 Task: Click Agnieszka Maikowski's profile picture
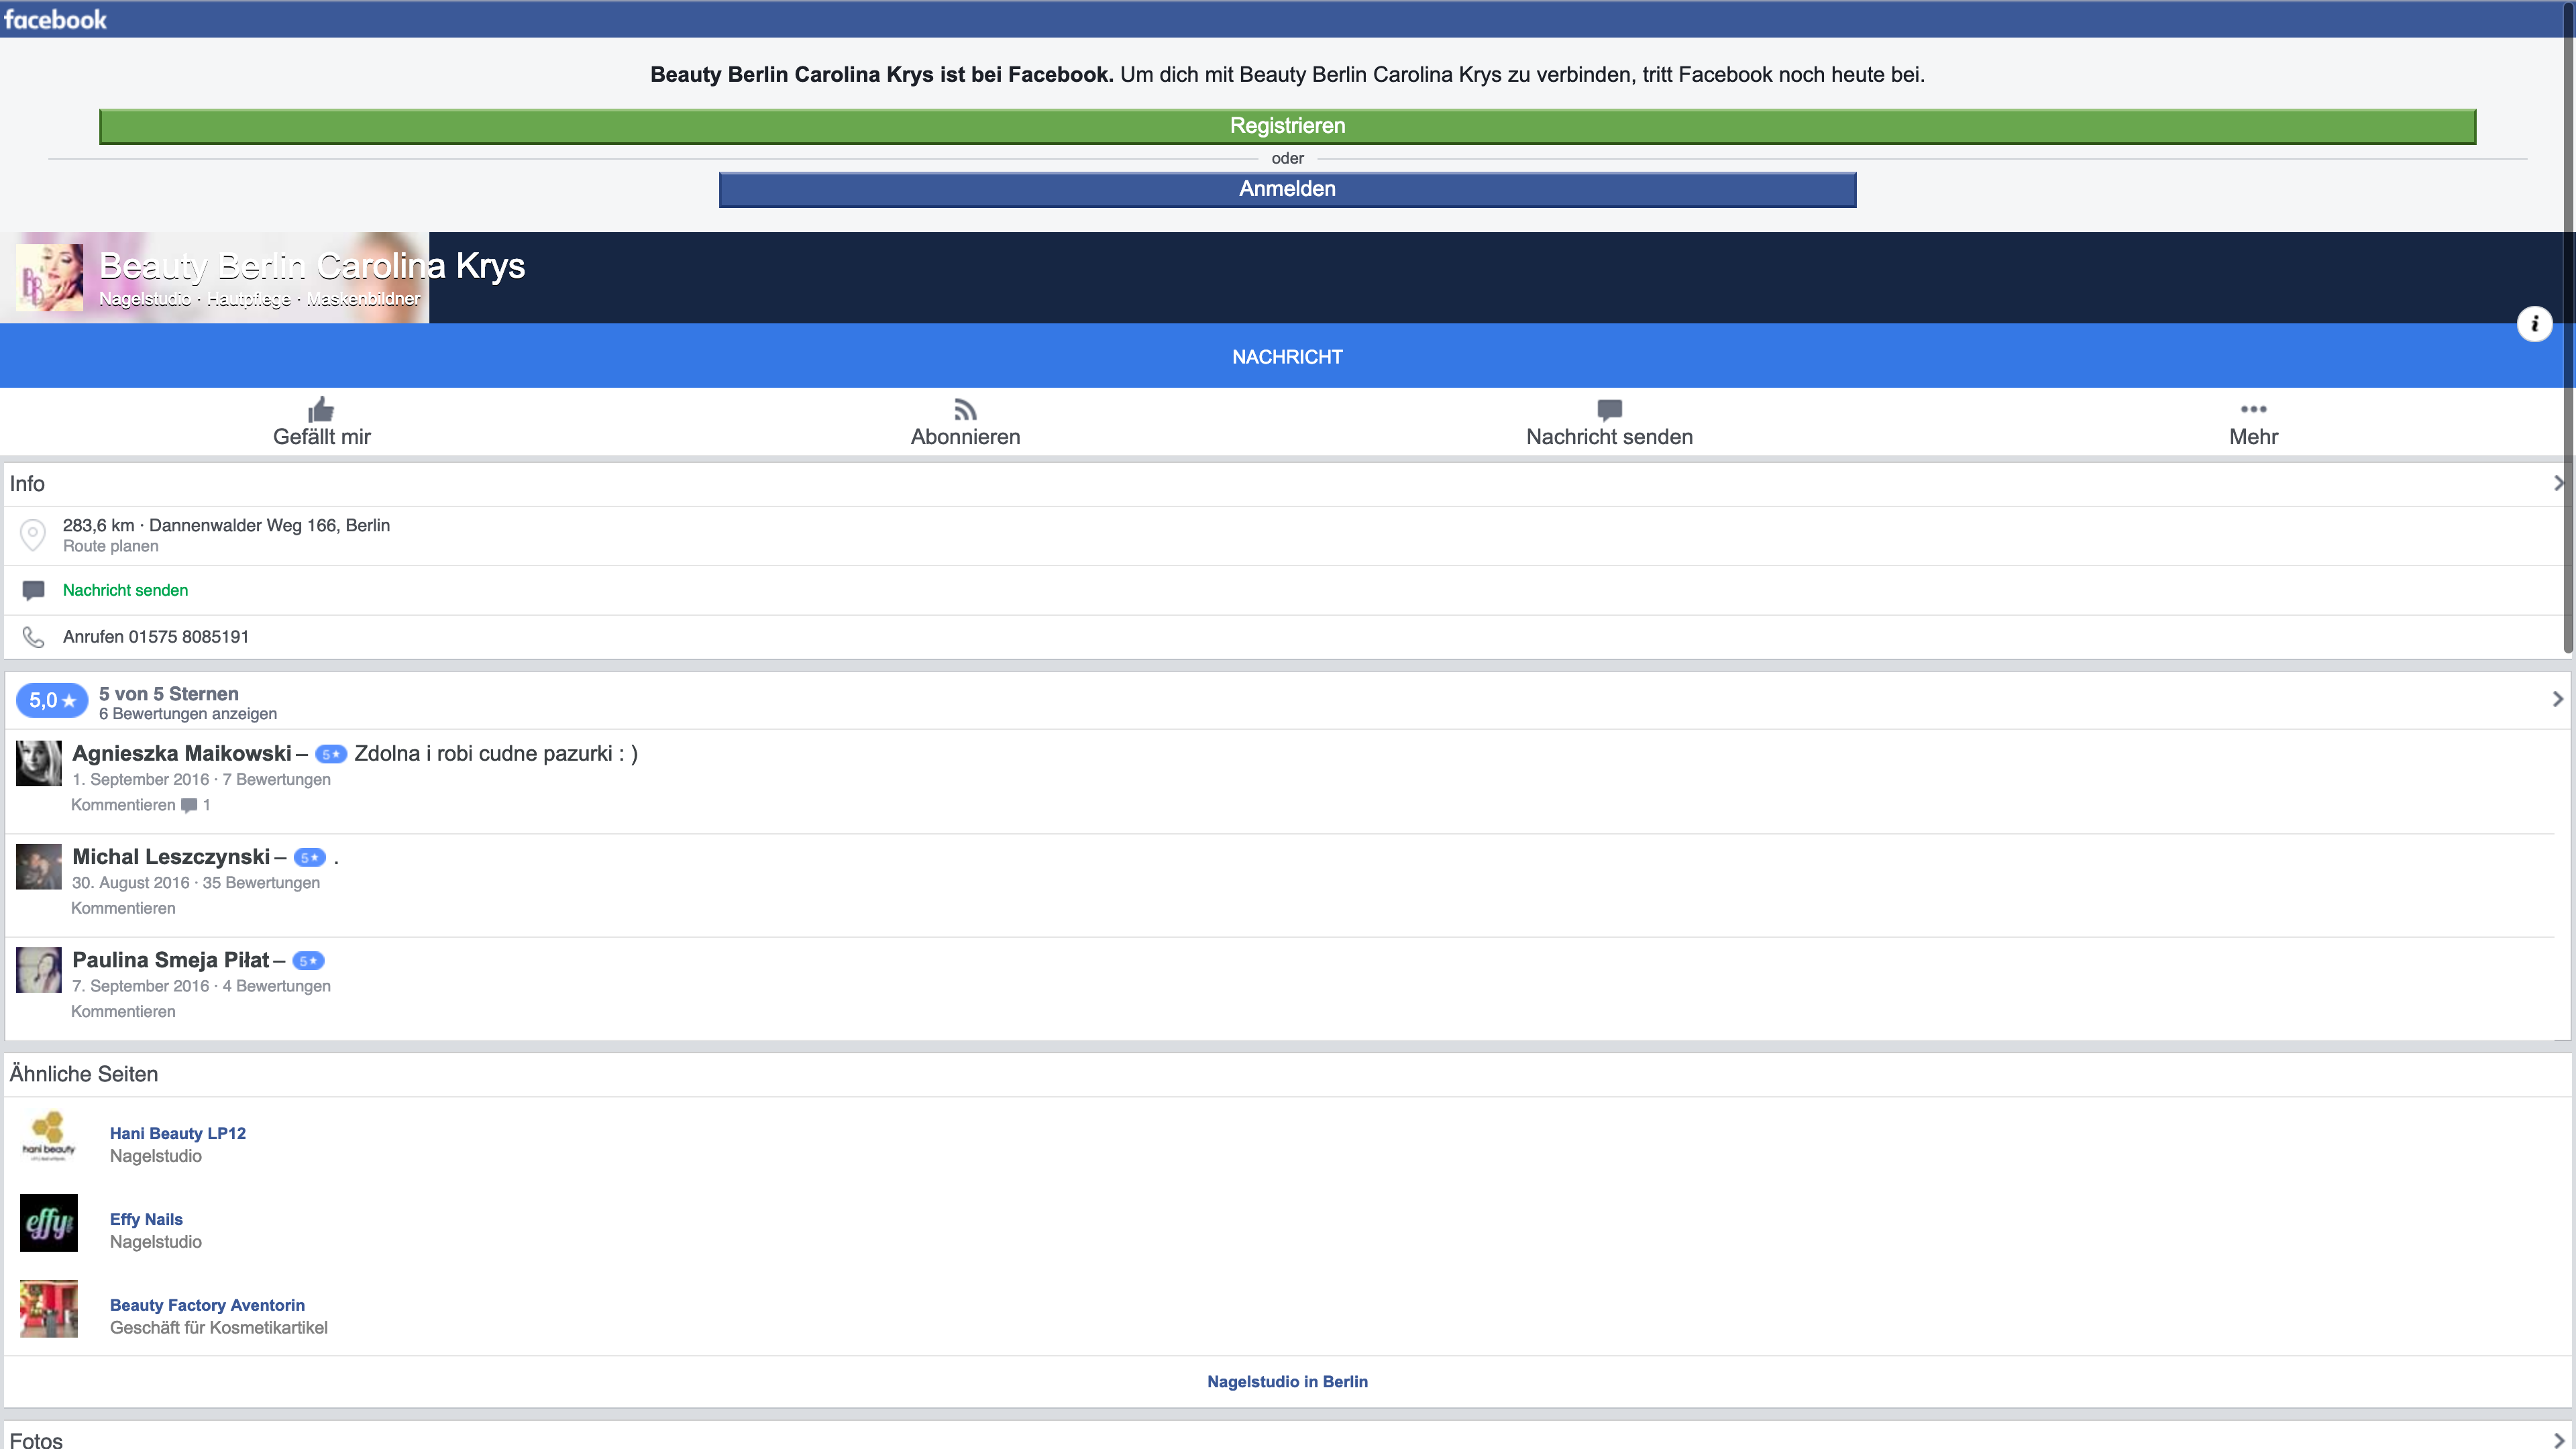tap(39, 763)
